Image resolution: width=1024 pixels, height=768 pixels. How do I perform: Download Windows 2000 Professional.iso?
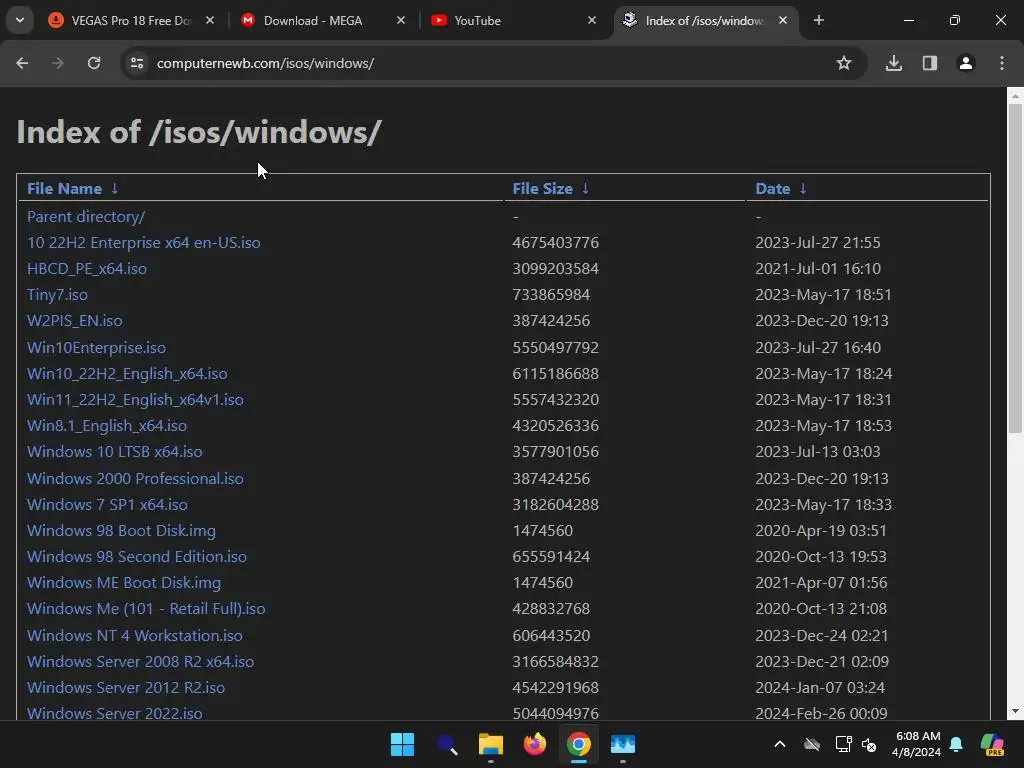(135, 479)
